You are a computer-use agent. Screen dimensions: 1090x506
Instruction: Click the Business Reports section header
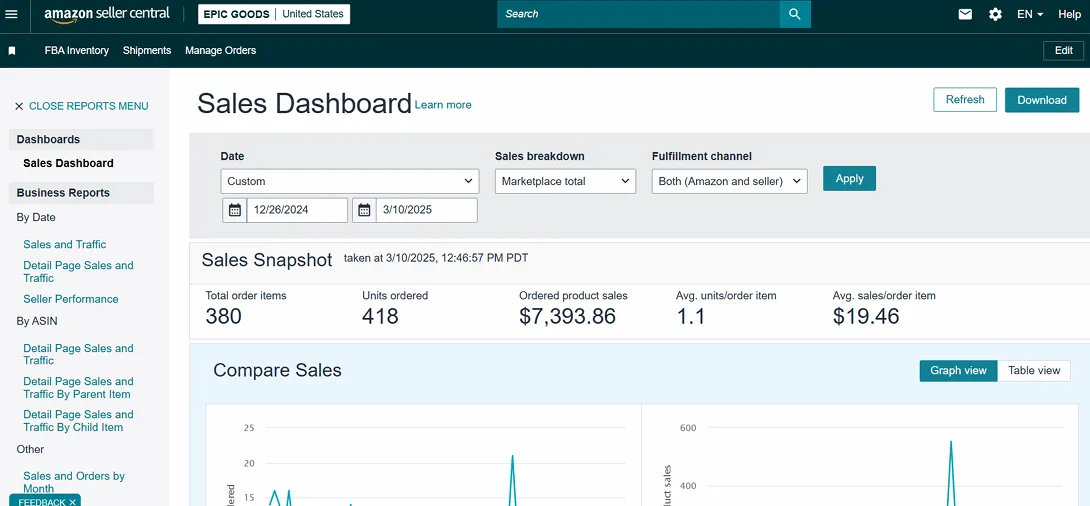[x=81, y=193]
